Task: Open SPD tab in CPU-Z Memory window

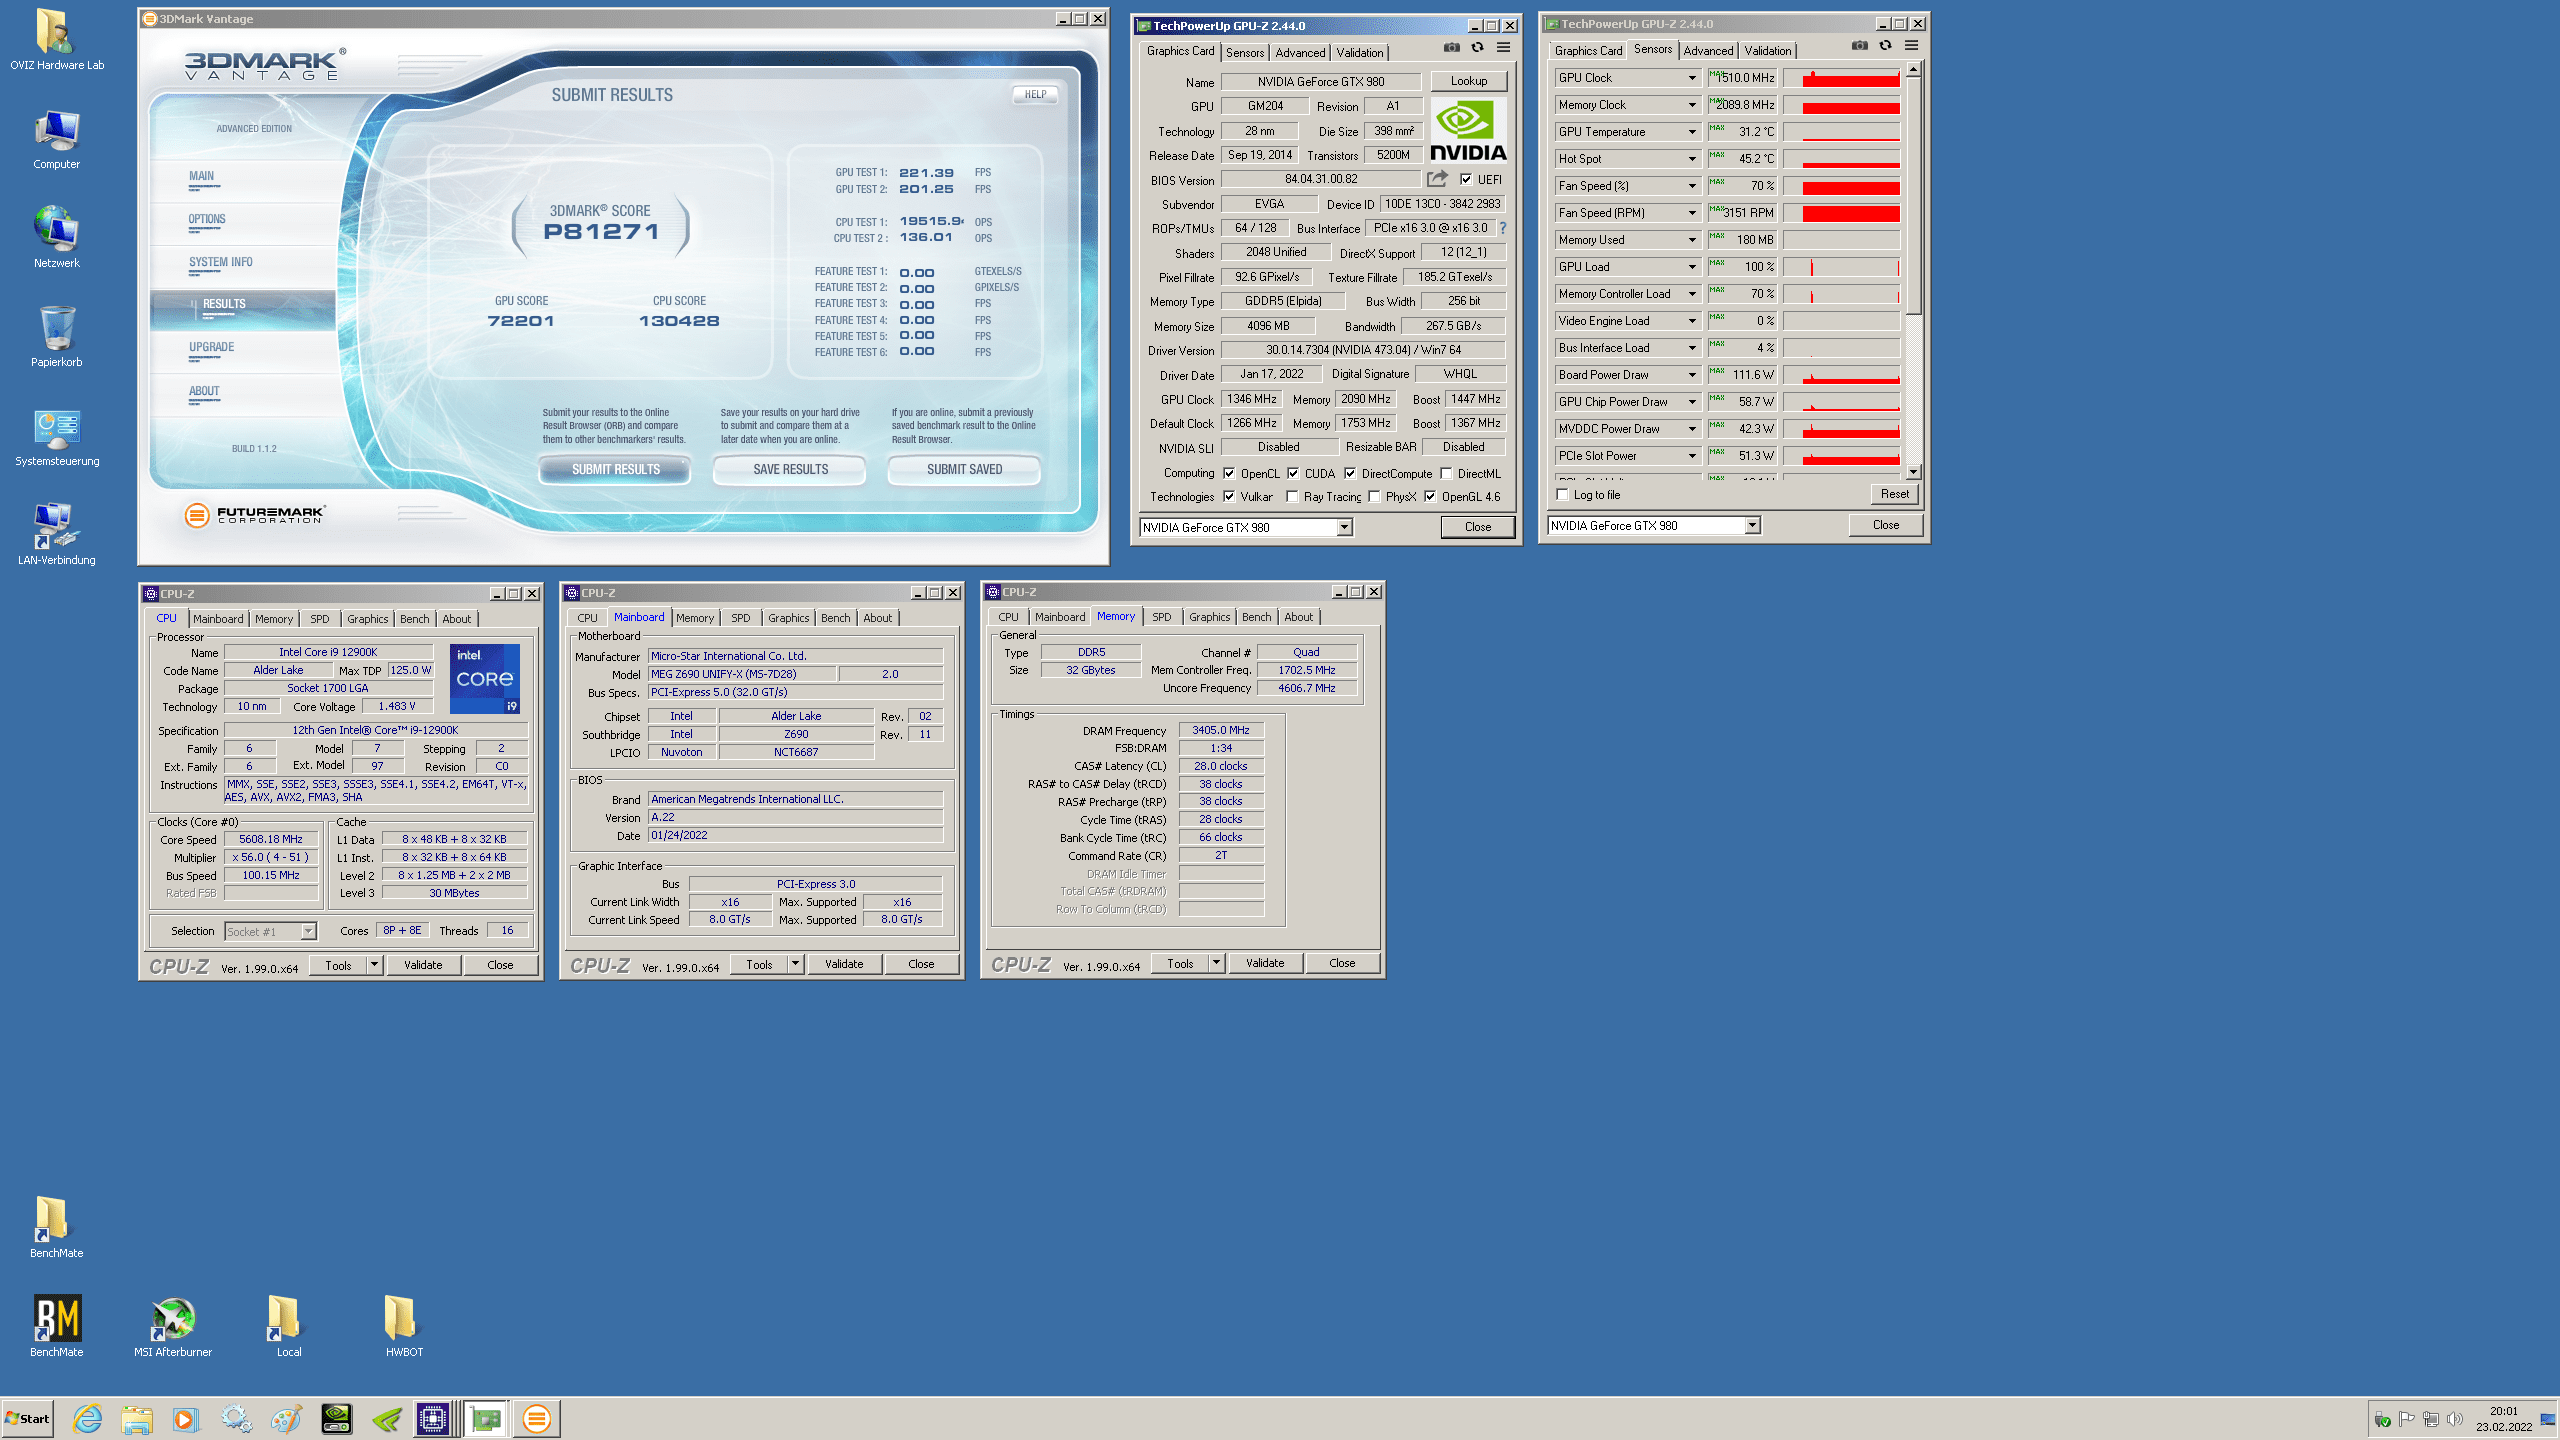Action: pos(1161,617)
